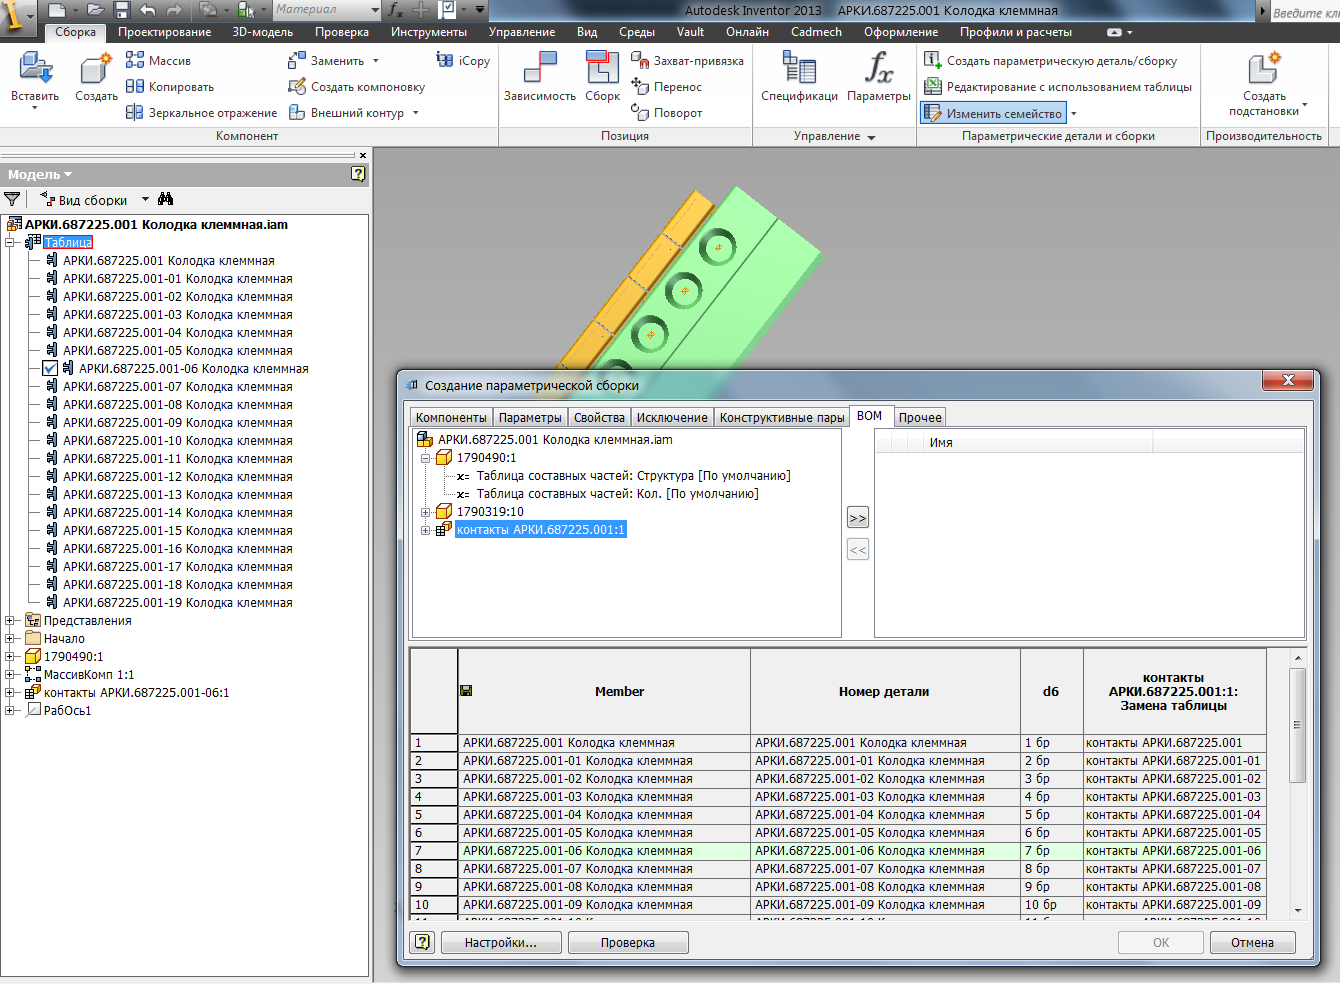Click the New document icon

point(57,10)
